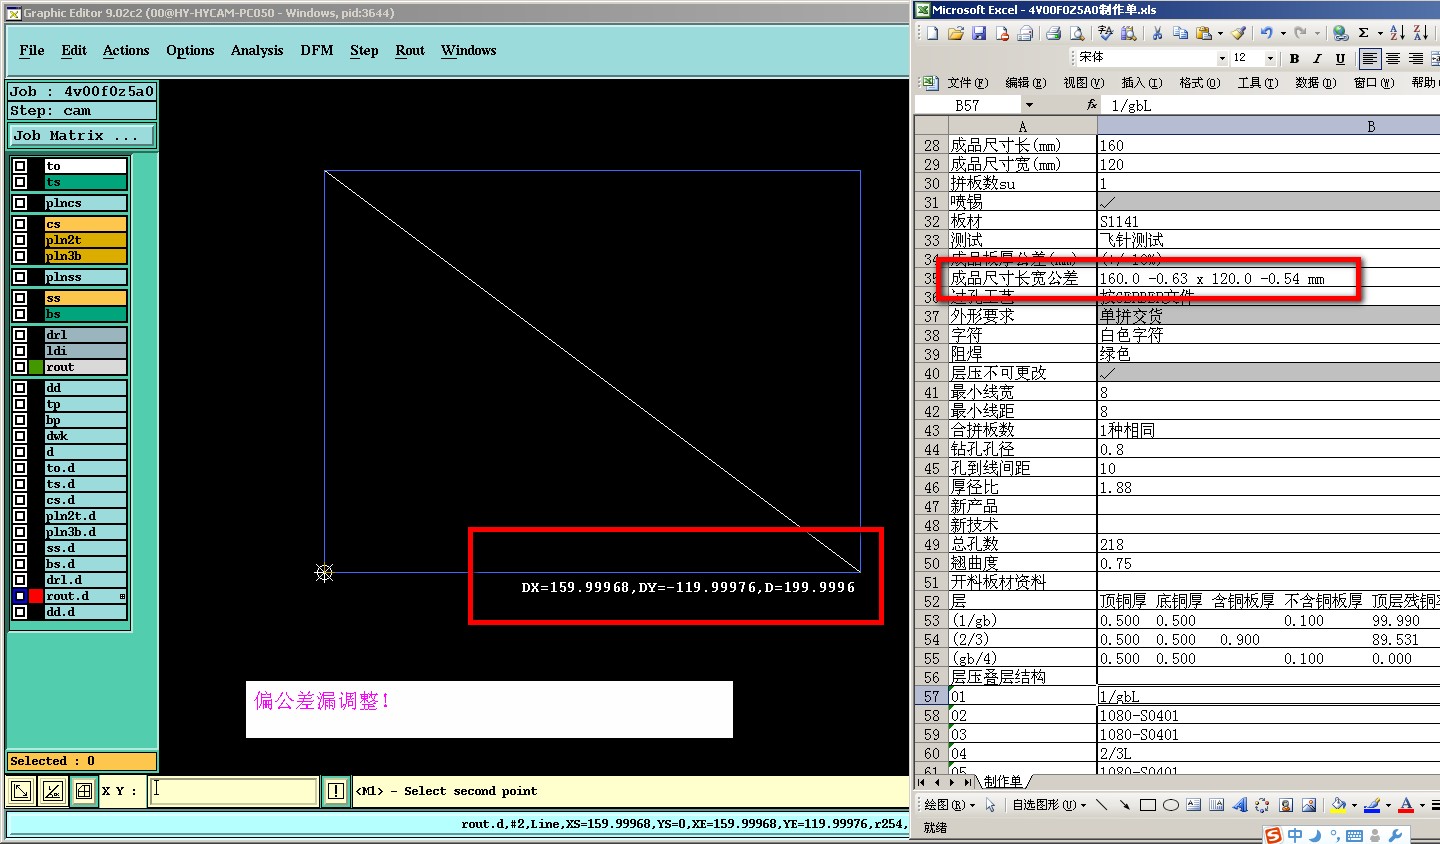Toggle the checkbox for layer drl
This screenshot has height=844, width=1440.
point(20,335)
